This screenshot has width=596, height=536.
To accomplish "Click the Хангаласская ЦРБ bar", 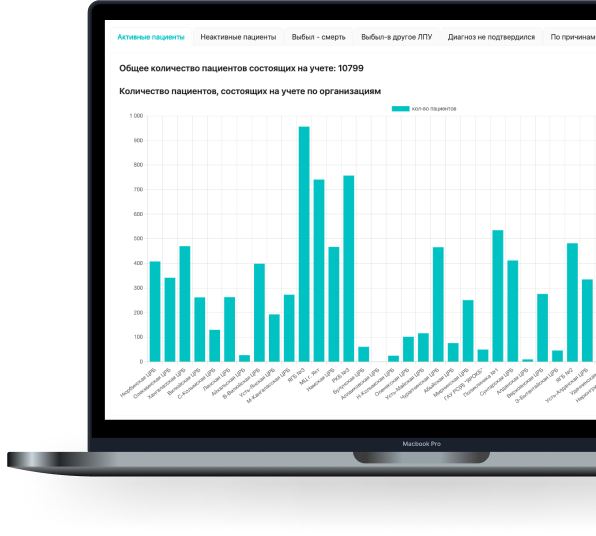I will (185, 304).
